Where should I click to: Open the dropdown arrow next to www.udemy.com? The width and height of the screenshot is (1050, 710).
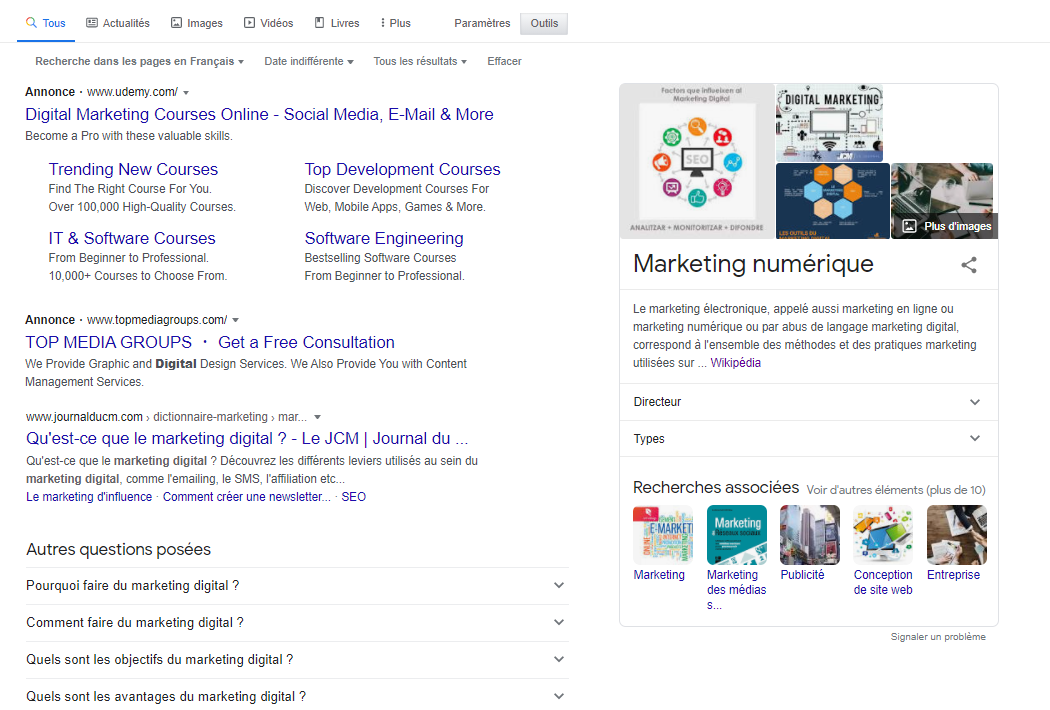[x=186, y=92]
